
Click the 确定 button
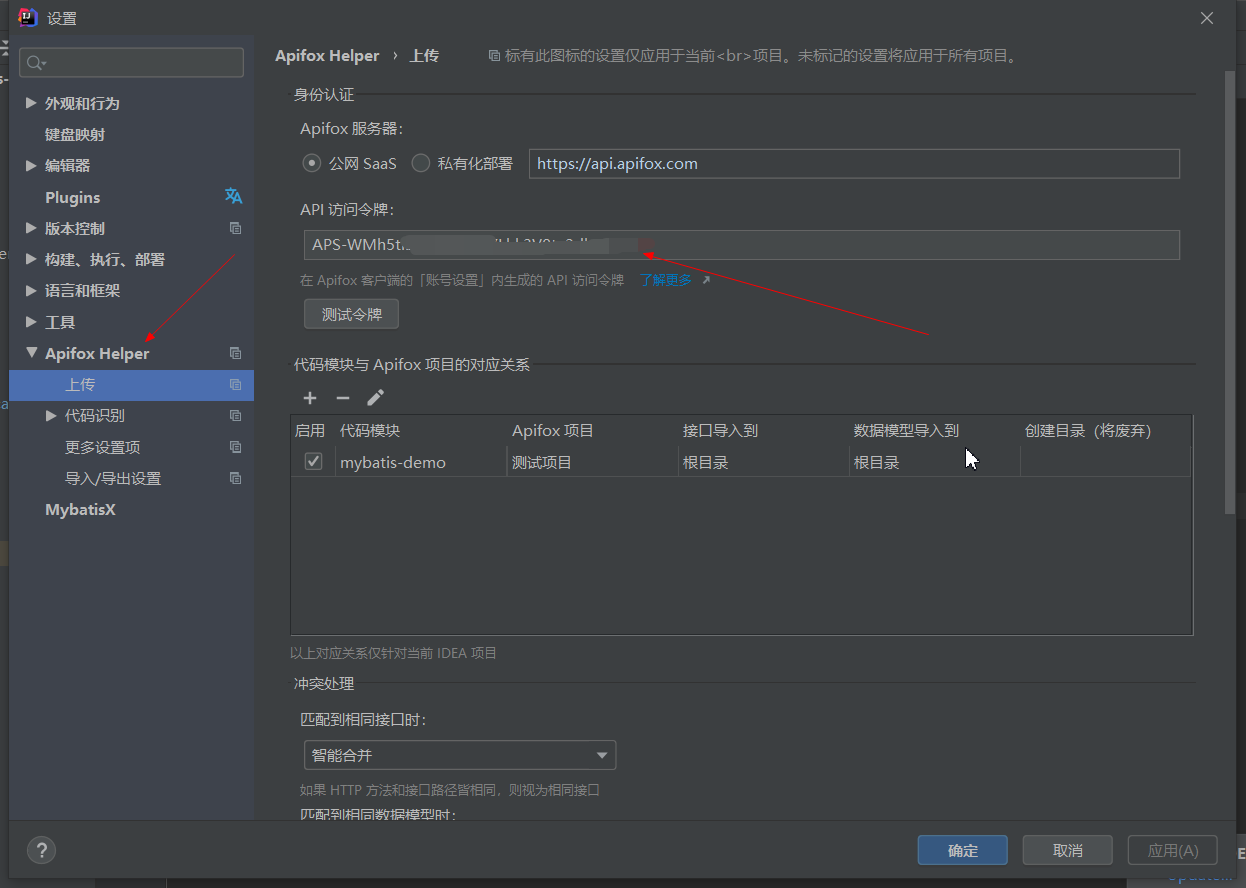(x=963, y=850)
